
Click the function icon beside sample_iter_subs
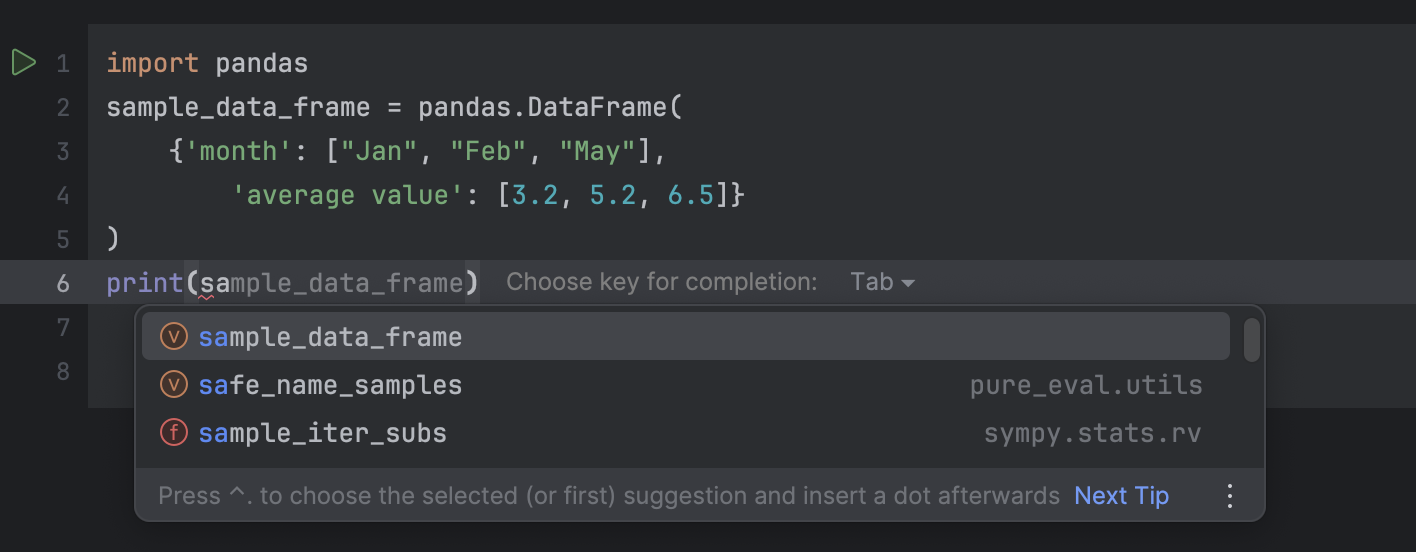click(x=174, y=433)
